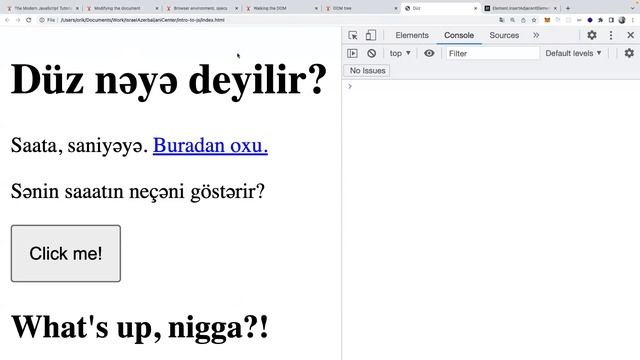Open the Extensions puzzle menu
The image size is (640, 360).
600,20
